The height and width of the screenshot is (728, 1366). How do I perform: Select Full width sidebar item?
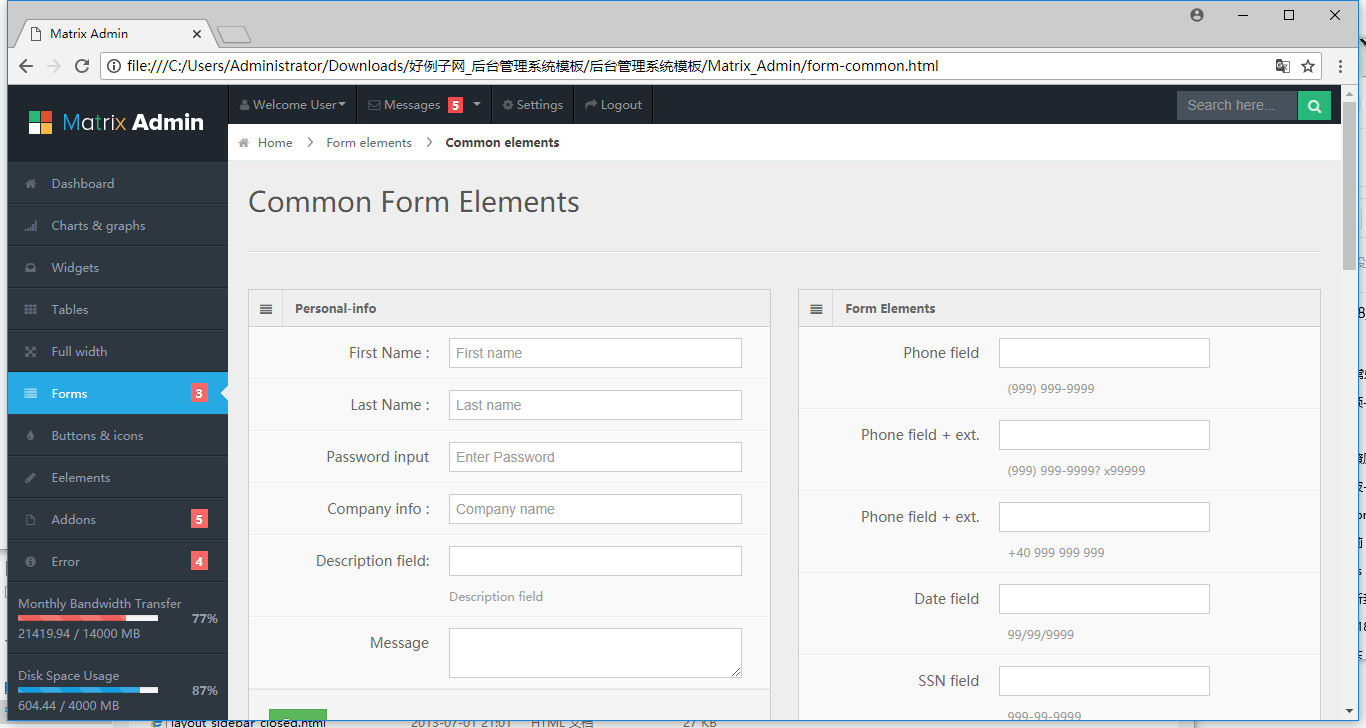coord(118,352)
